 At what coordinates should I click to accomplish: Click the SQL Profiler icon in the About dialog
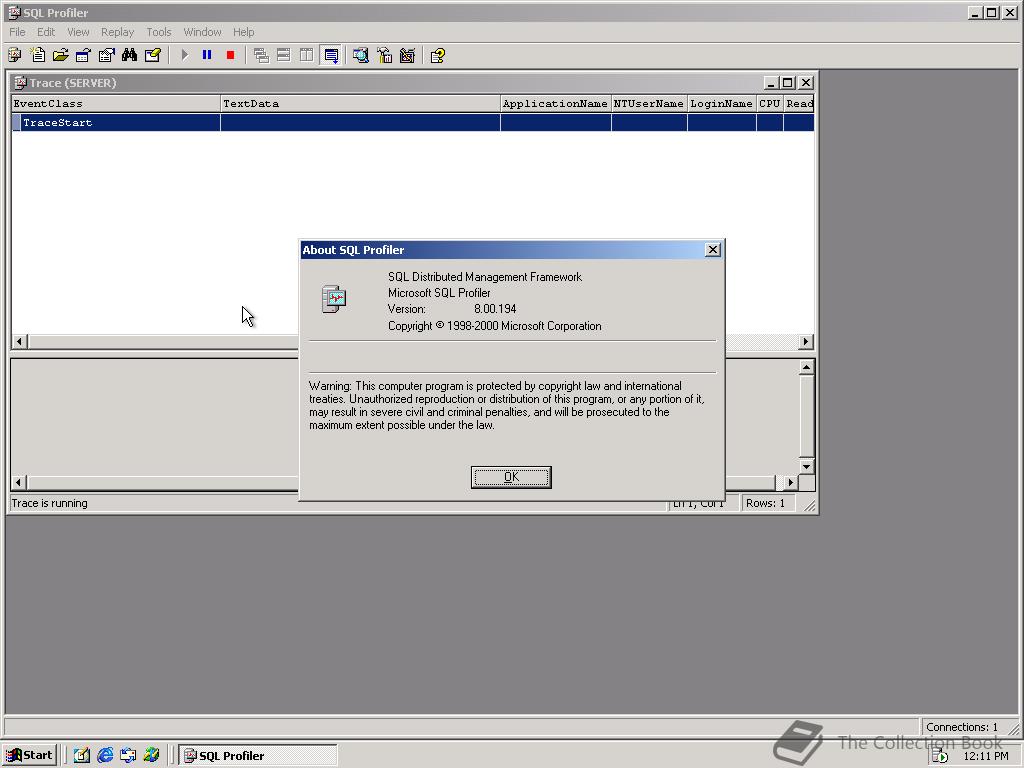point(334,299)
